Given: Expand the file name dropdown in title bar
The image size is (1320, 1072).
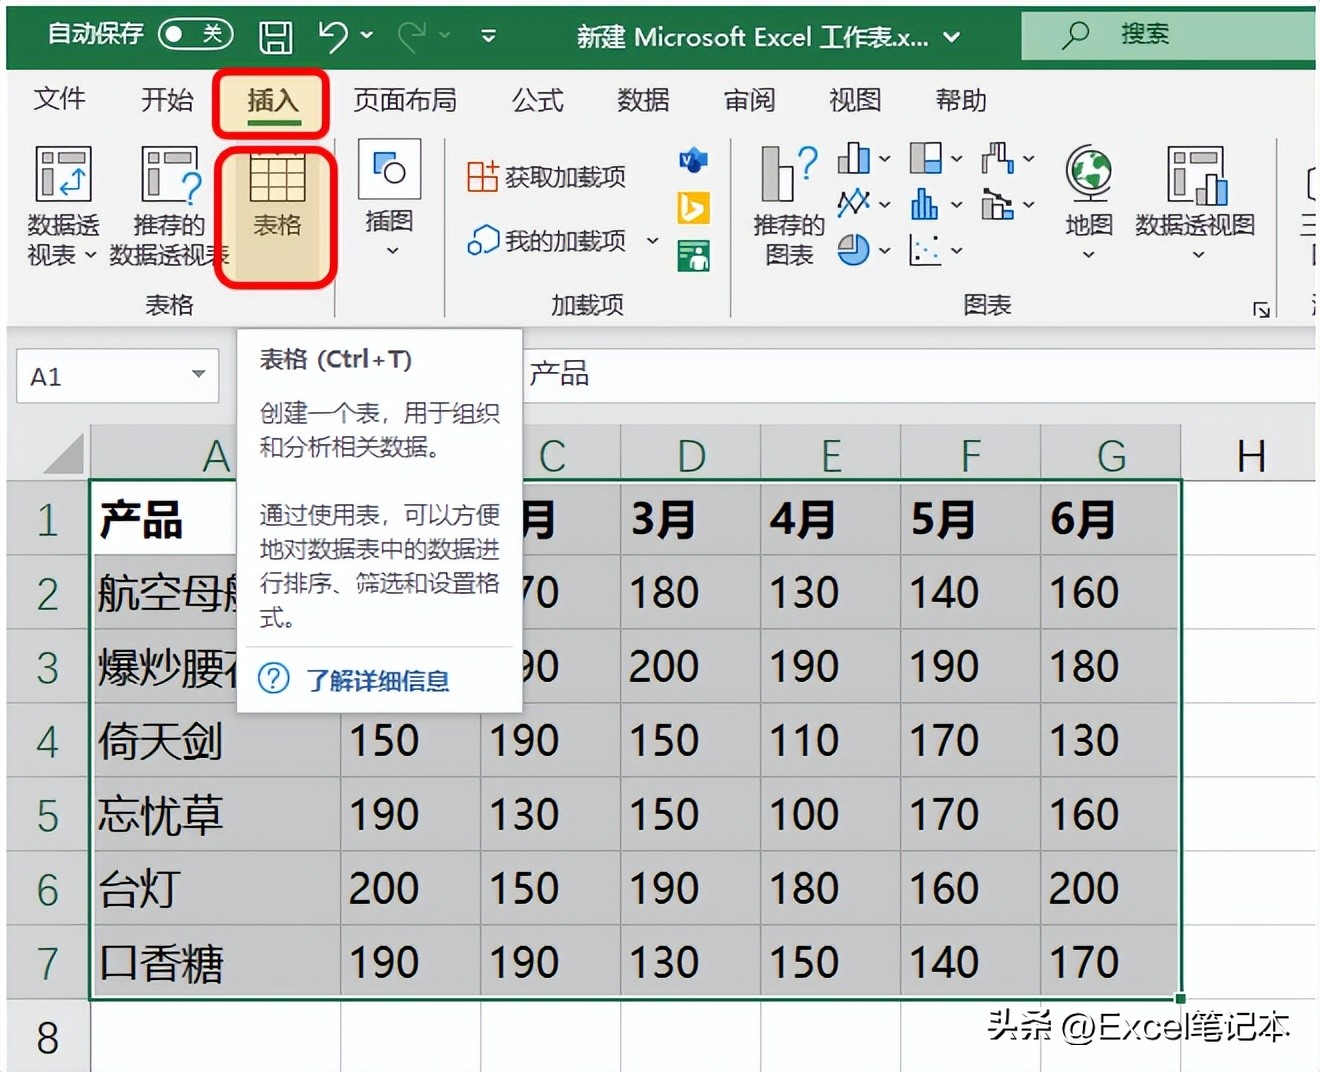Looking at the screenshot, I should coord(952,38).
